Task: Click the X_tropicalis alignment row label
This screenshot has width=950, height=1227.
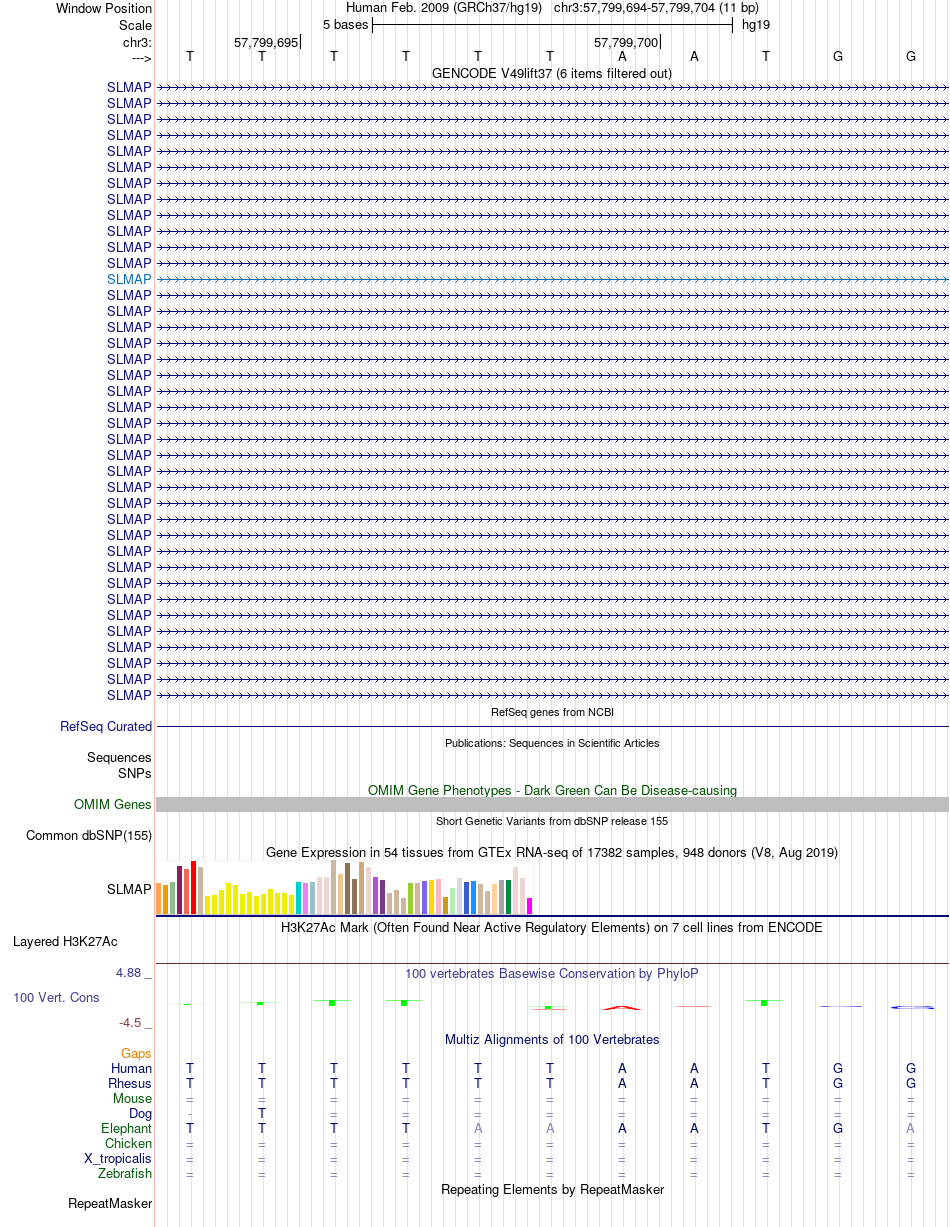Action: tap(118, 1158)
